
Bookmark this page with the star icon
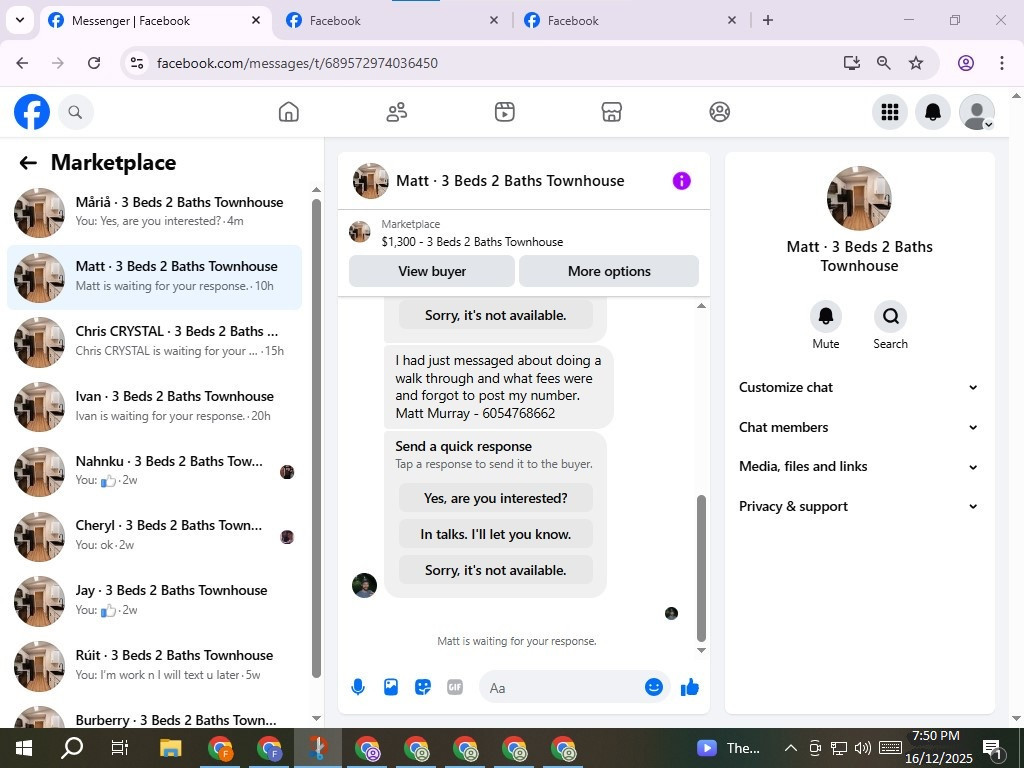point(916,63)
